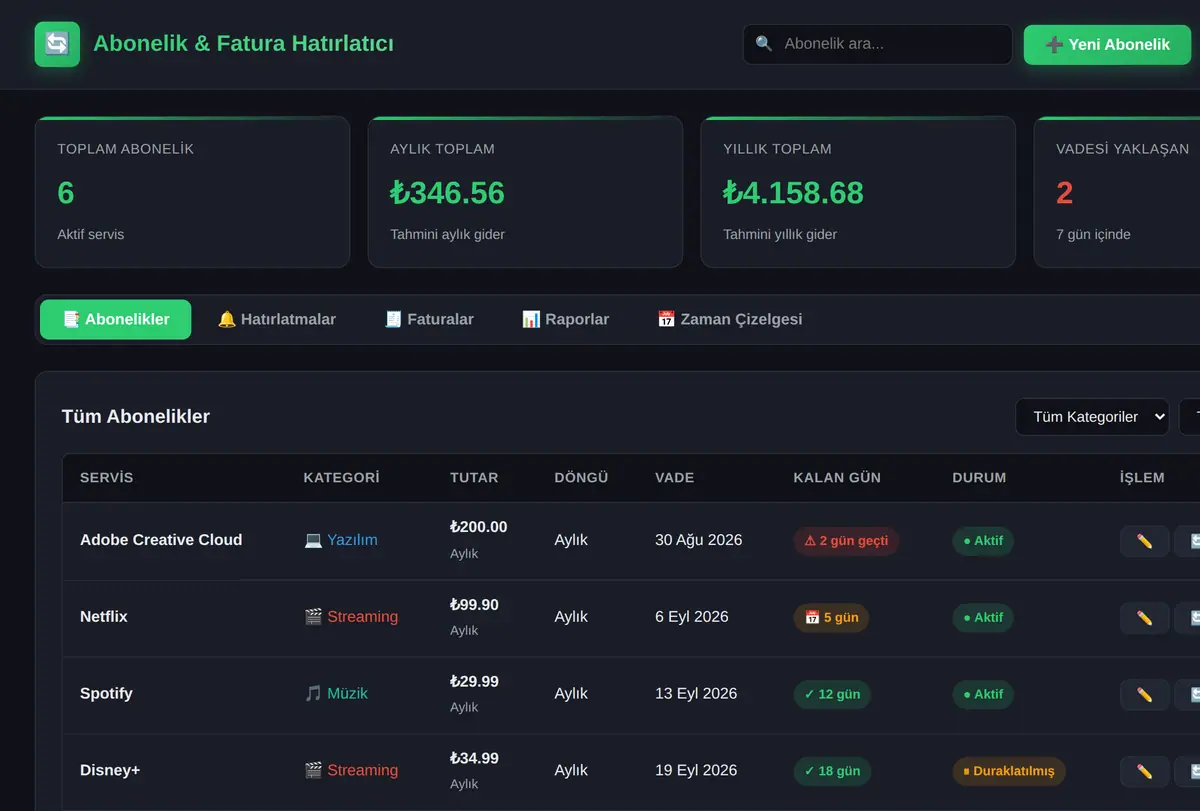Open the Zaman Çizelgesi tab
This screenshot has height=811, width=1200.
point(729,320)
